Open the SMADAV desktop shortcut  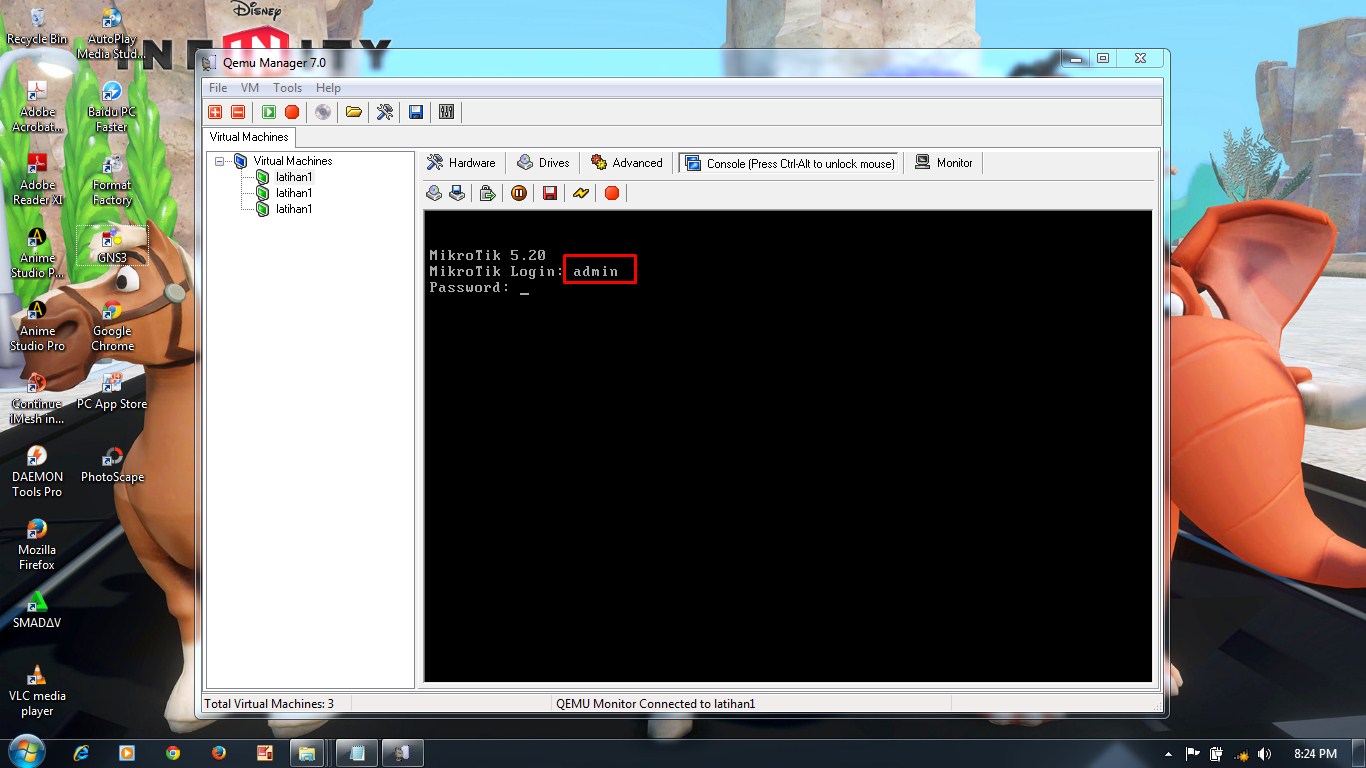coord(37,610)
